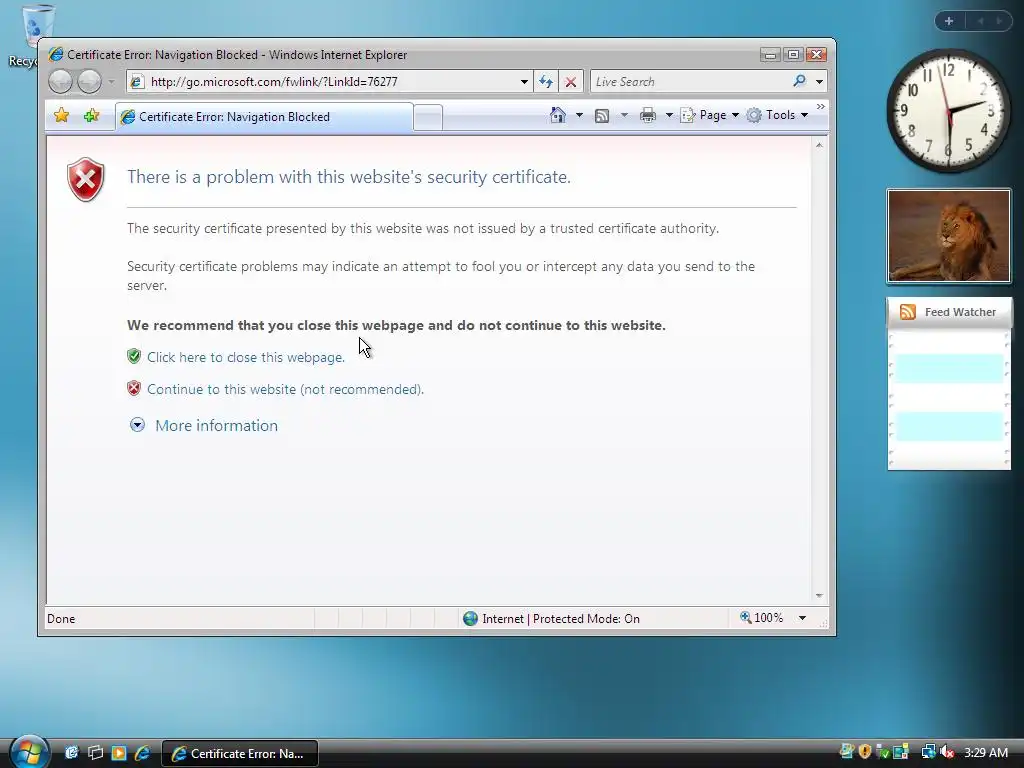The image size is (1024, 768).
Task: Click the Feed Watcher gadget header
Action: (x=949, y=312)
